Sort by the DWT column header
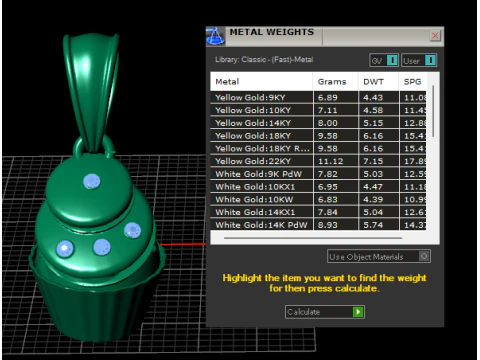 click(378, 82)
